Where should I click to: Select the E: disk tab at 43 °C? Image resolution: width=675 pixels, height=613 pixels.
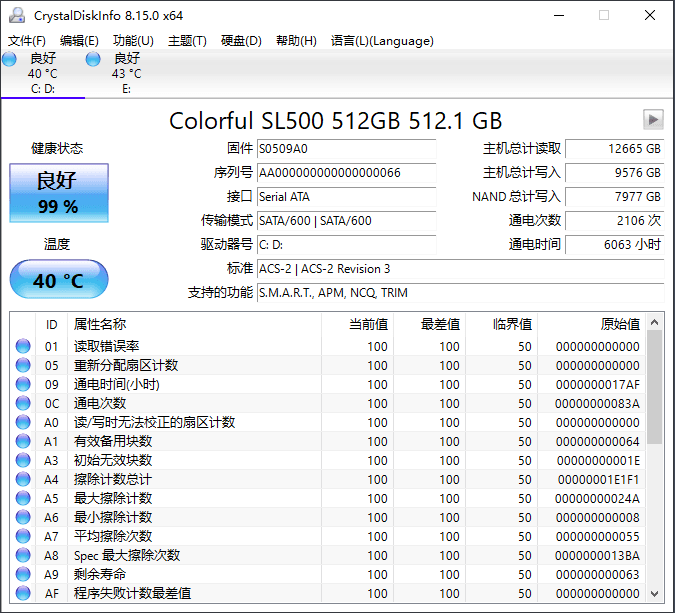tap(127, 73)
